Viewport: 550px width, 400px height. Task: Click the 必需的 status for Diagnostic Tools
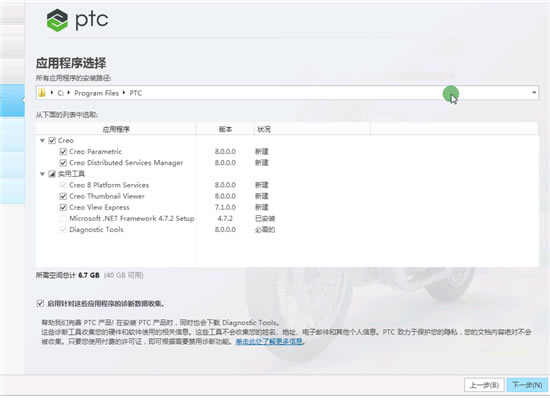pyautogui.click(x=265, y=230)
